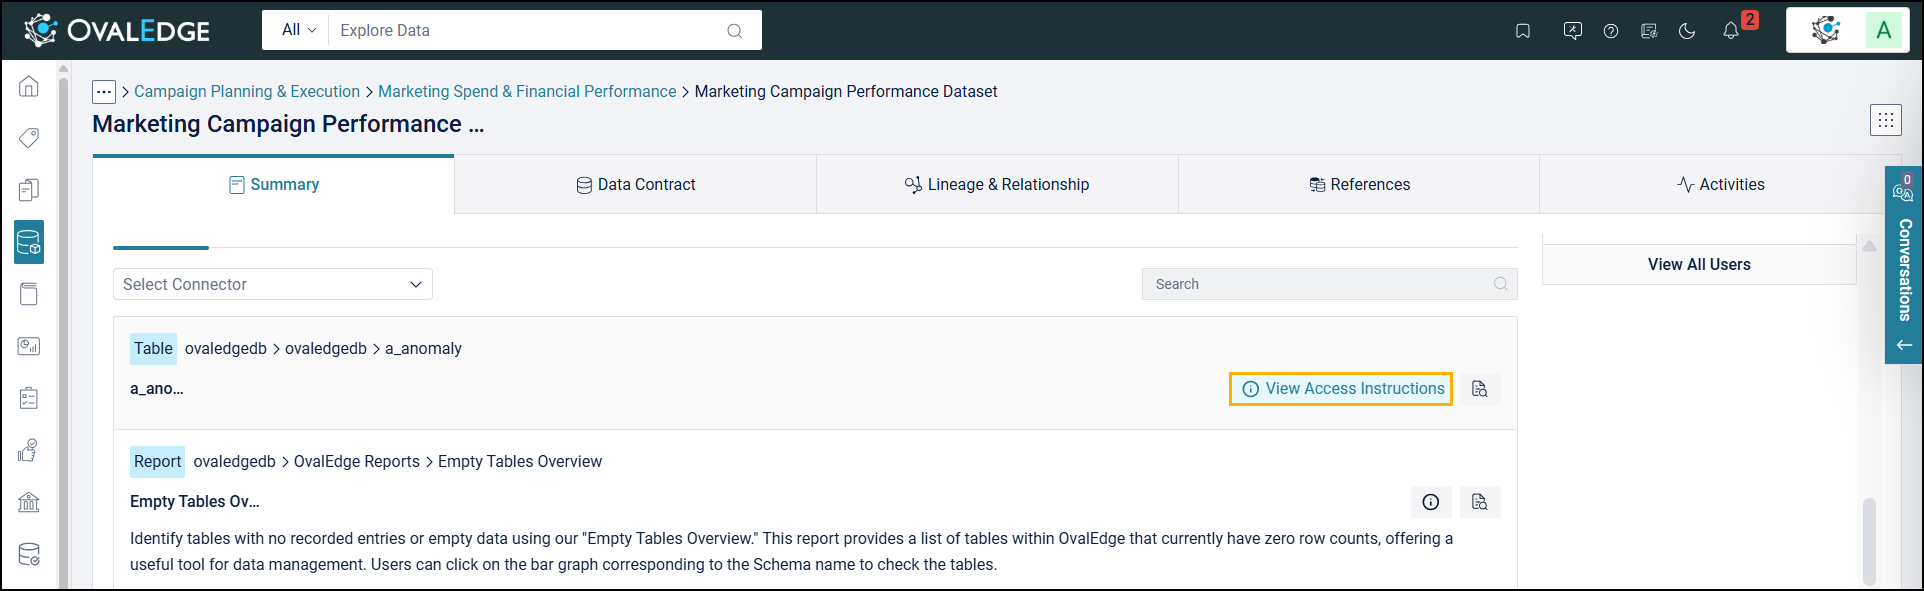Viewport: 1924px width, 591px height.
Task: Click View Access Instructions button
Action: 1342,389
